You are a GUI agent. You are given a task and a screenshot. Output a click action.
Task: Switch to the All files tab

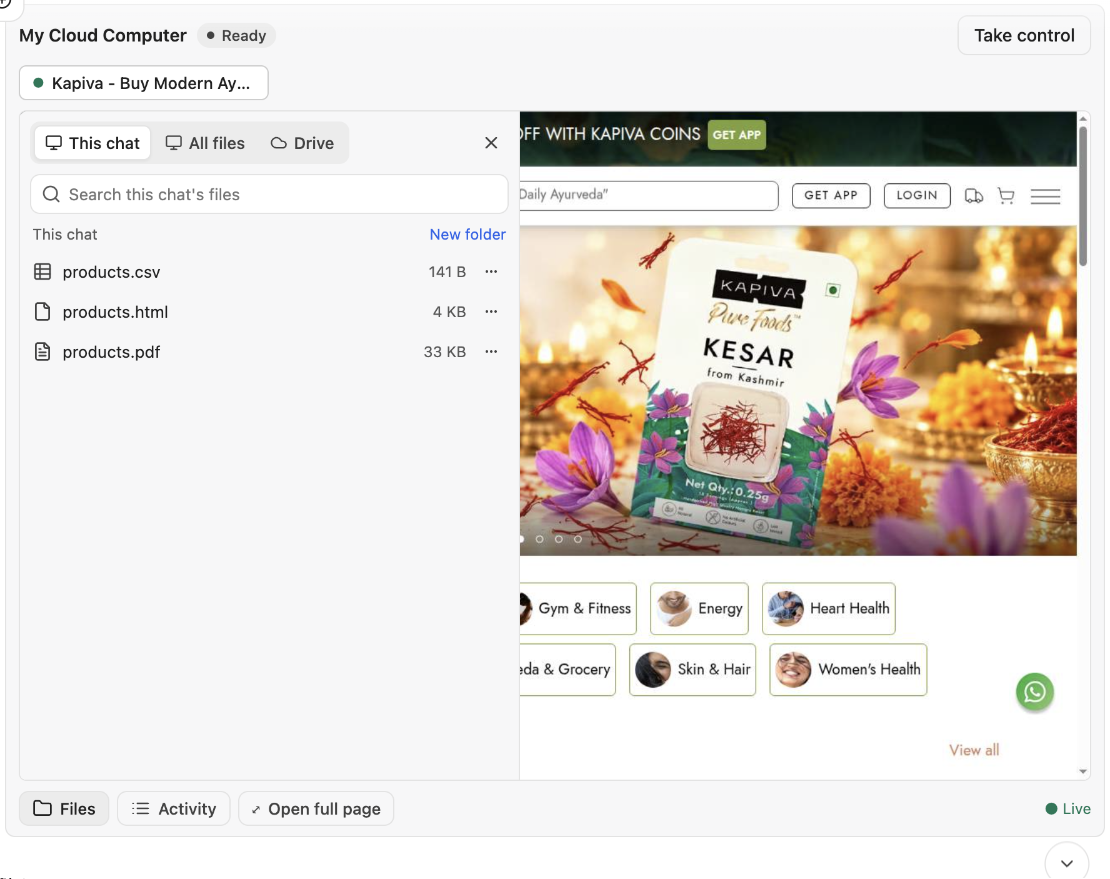[205, 143]
